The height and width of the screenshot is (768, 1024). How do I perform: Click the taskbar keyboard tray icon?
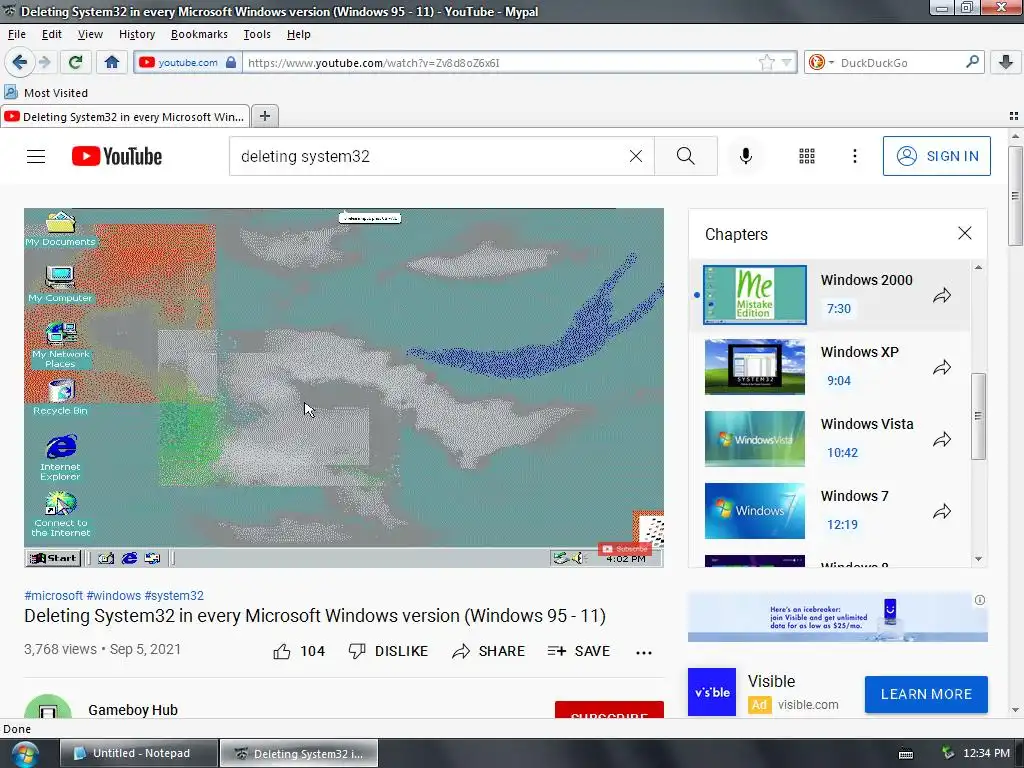[x=906, y=754]
